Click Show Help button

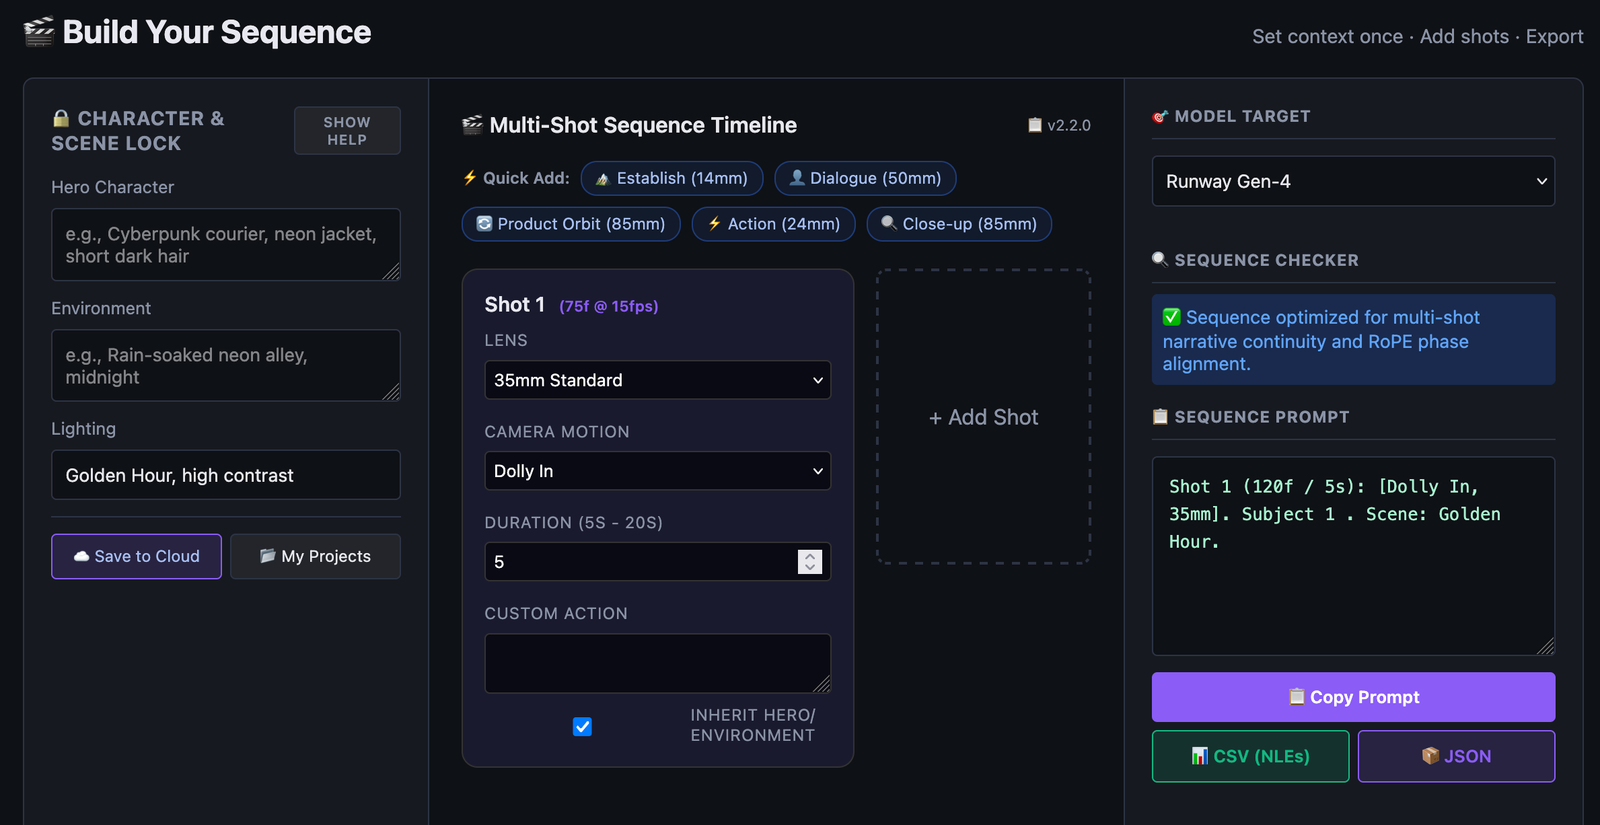point(347,131)
